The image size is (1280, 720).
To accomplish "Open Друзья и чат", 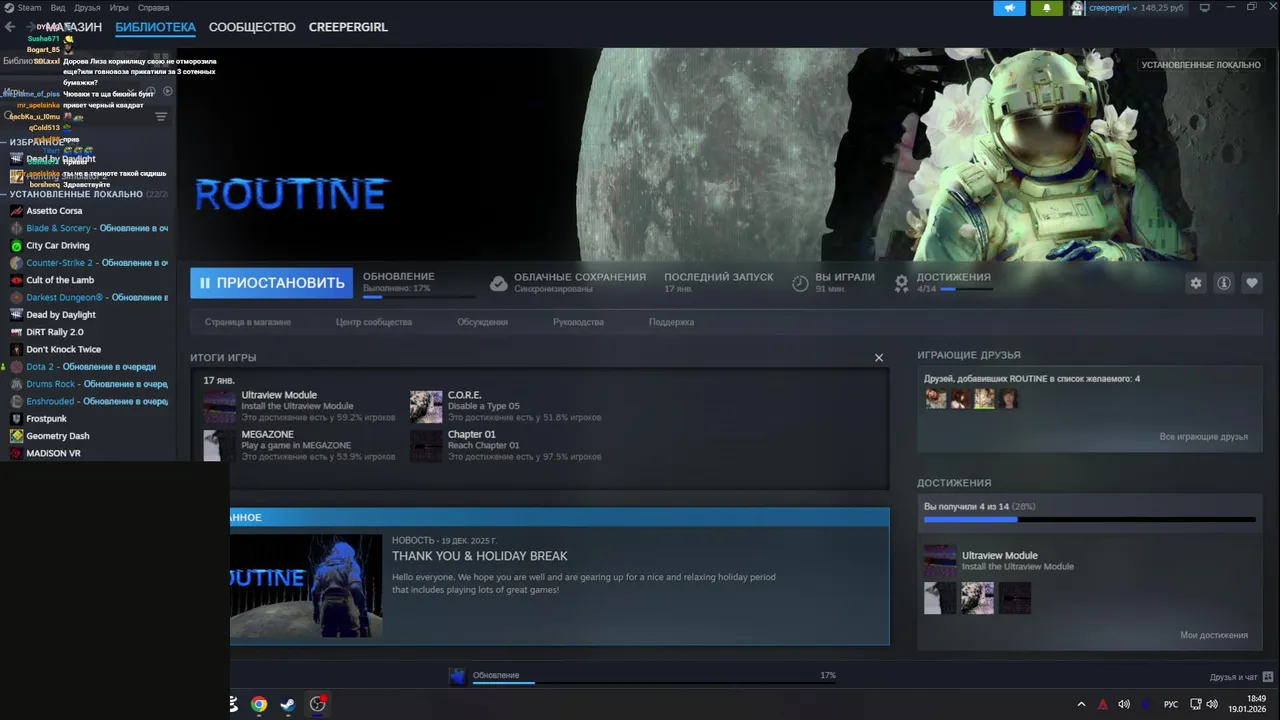I will pyautogui.click(x=1241, y=677).
